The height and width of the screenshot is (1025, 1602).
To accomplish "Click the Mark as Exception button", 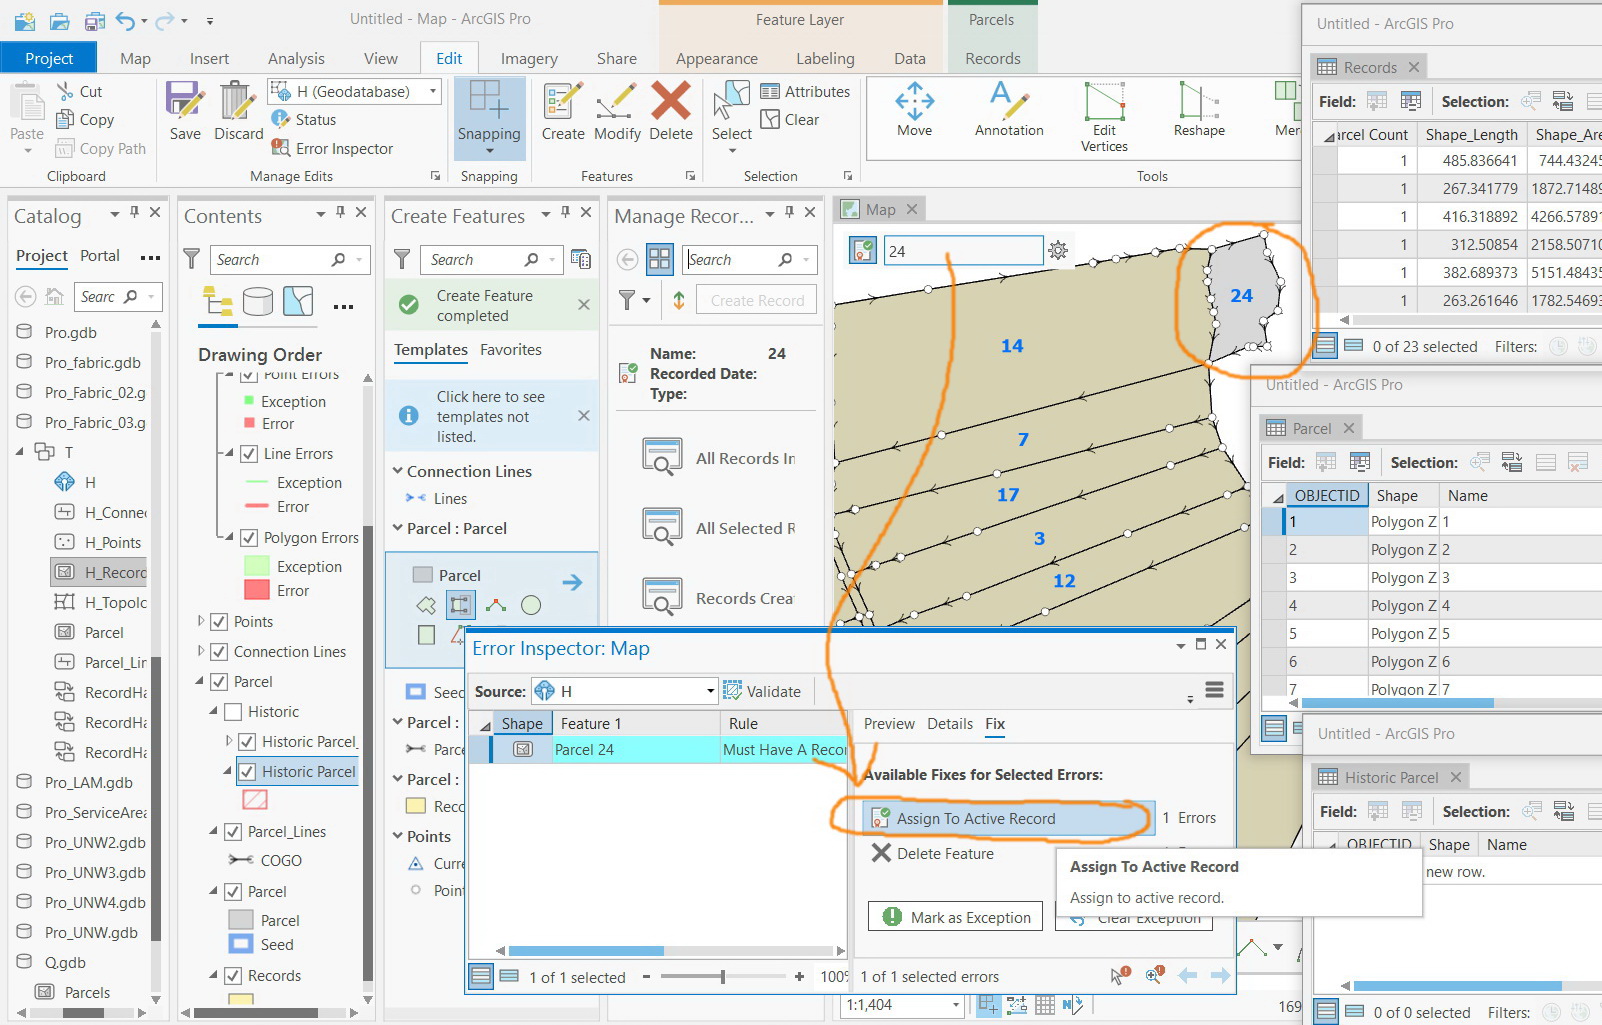I will [x=956, y=917].
